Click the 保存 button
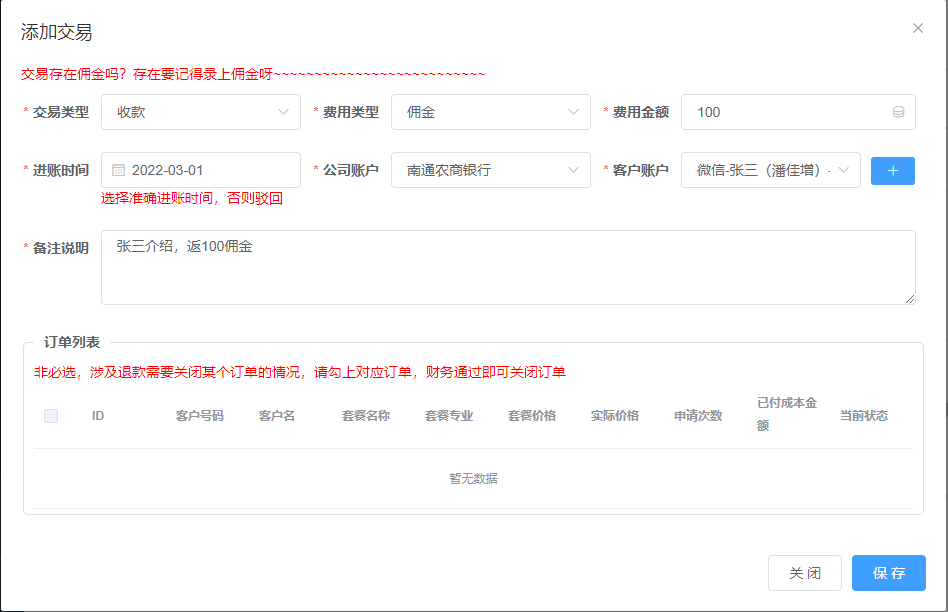This screenshot has height=612, width=948. coord(888,573)
